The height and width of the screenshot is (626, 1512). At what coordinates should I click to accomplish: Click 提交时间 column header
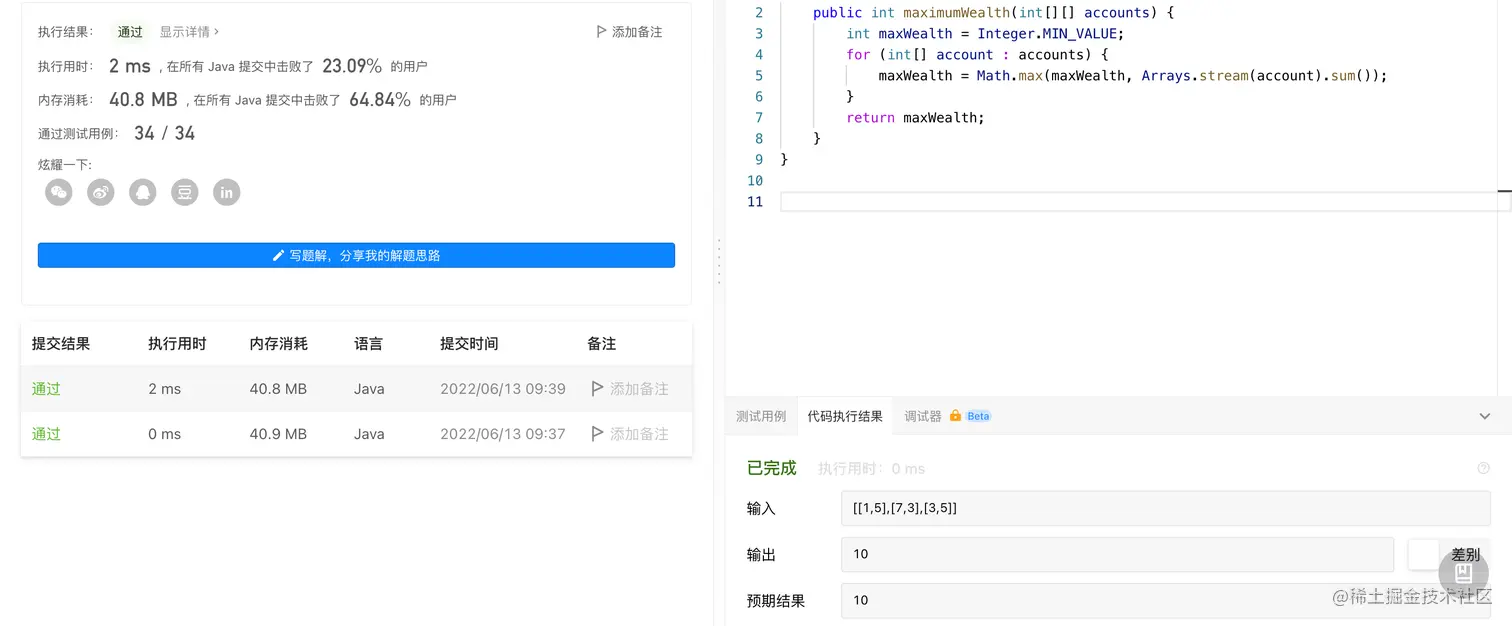[469, 344]
